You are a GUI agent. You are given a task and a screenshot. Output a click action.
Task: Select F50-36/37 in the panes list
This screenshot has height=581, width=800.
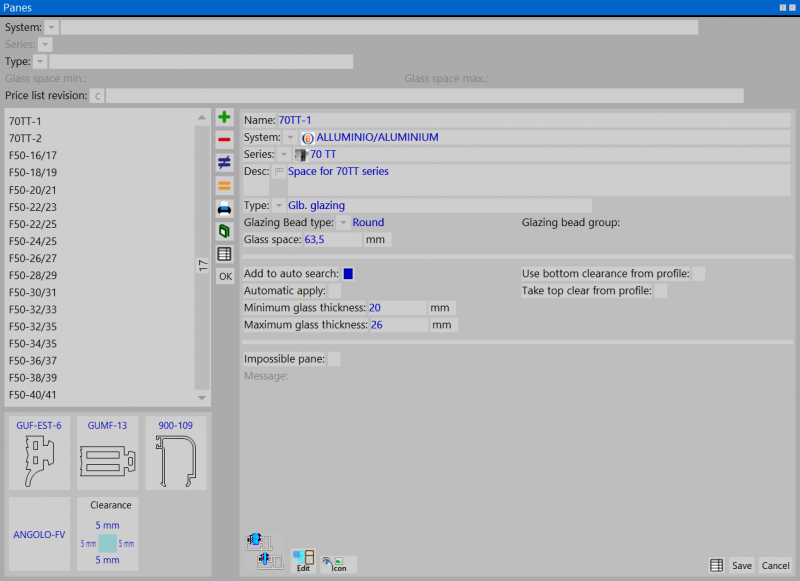(x=100, y=361)
